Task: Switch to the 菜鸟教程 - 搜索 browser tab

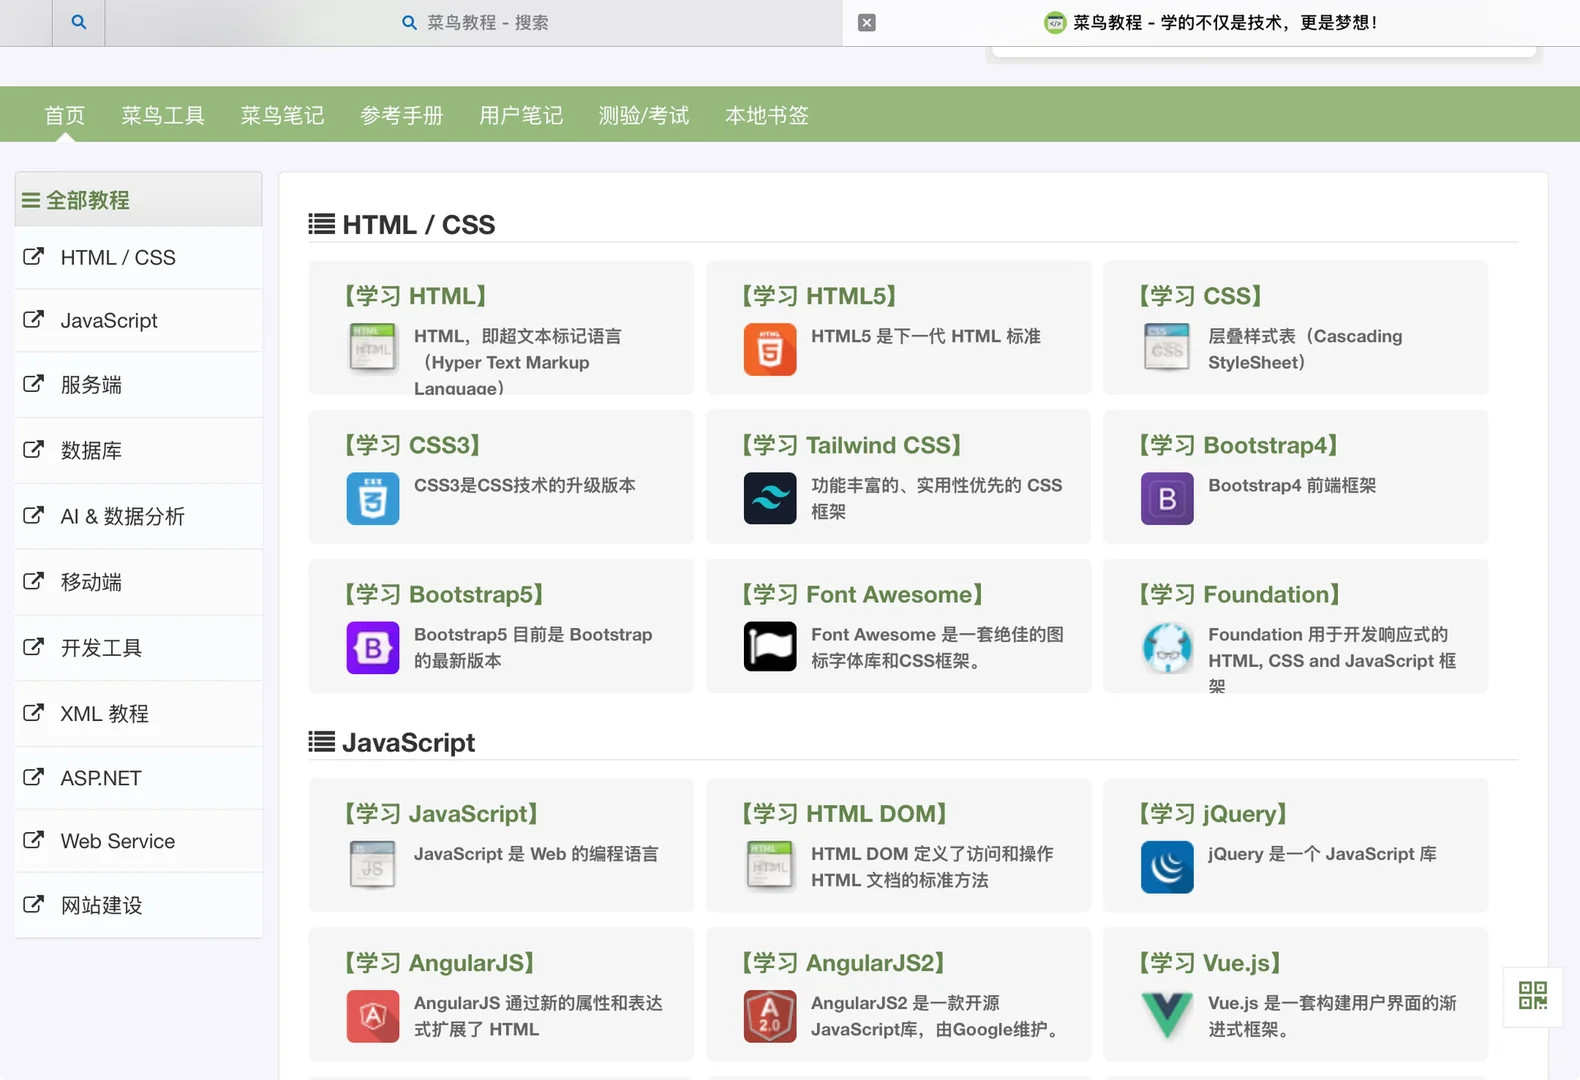Action: (x=474, y=22)
